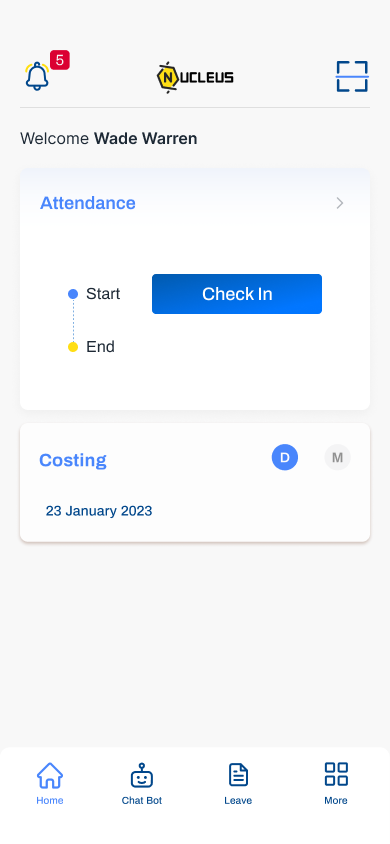390x844 pixels.
Task: Tap the yellow End timeline dot
Action: pyautogui.click(x=73, y=347)
